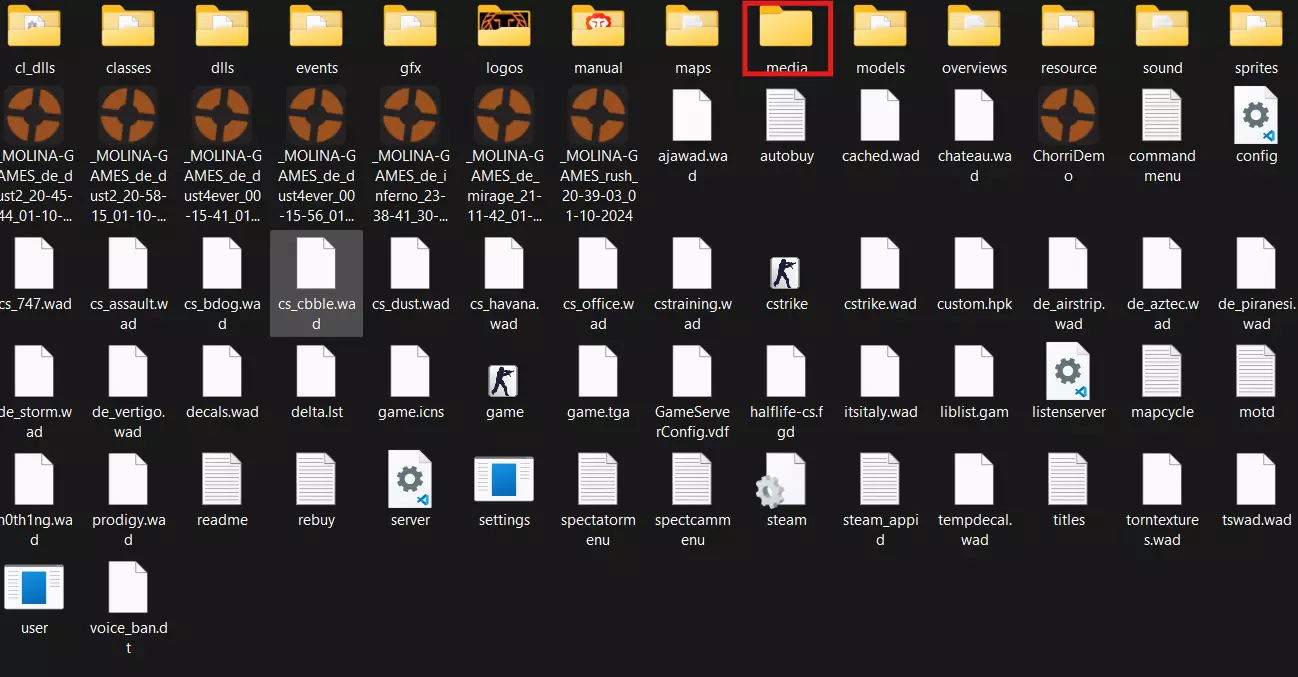Select the game.tga file
The width and height of the screenshot is (1298, 677).
[x=598, y=381]
